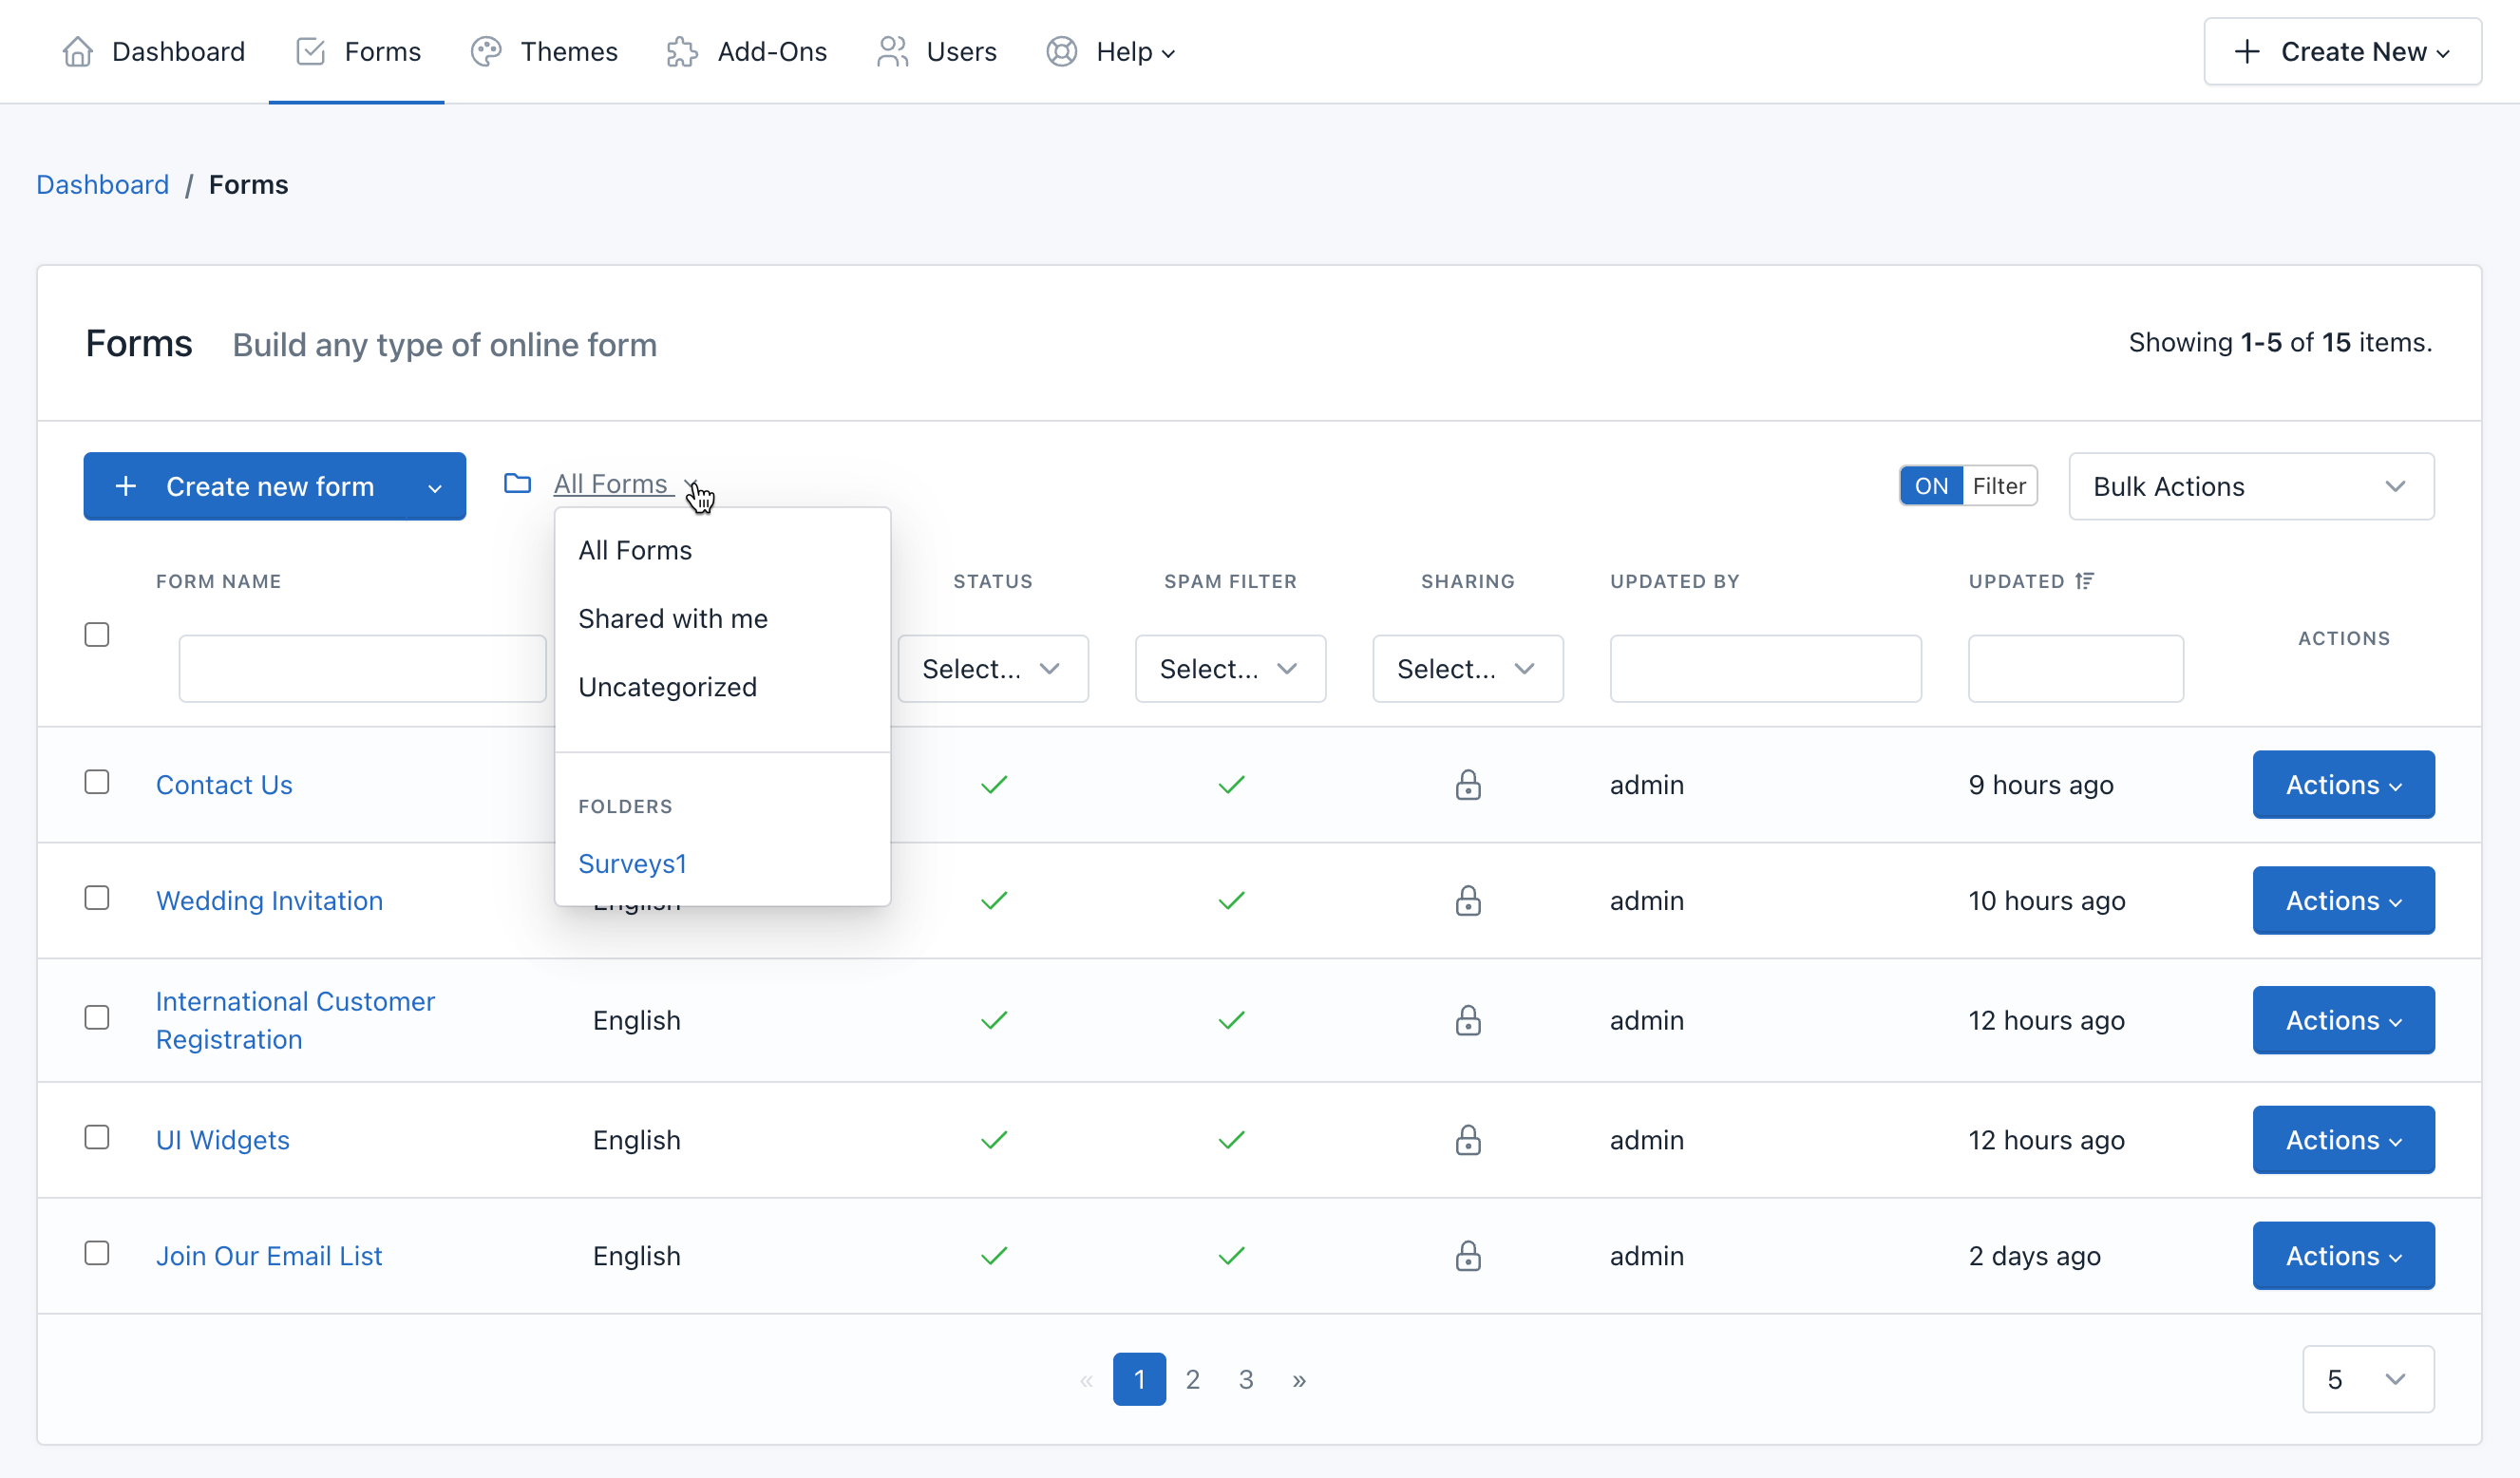Click the lock icon in Contact Us sharing column
2520x1478 pixels.
(x=1467, y=785)
